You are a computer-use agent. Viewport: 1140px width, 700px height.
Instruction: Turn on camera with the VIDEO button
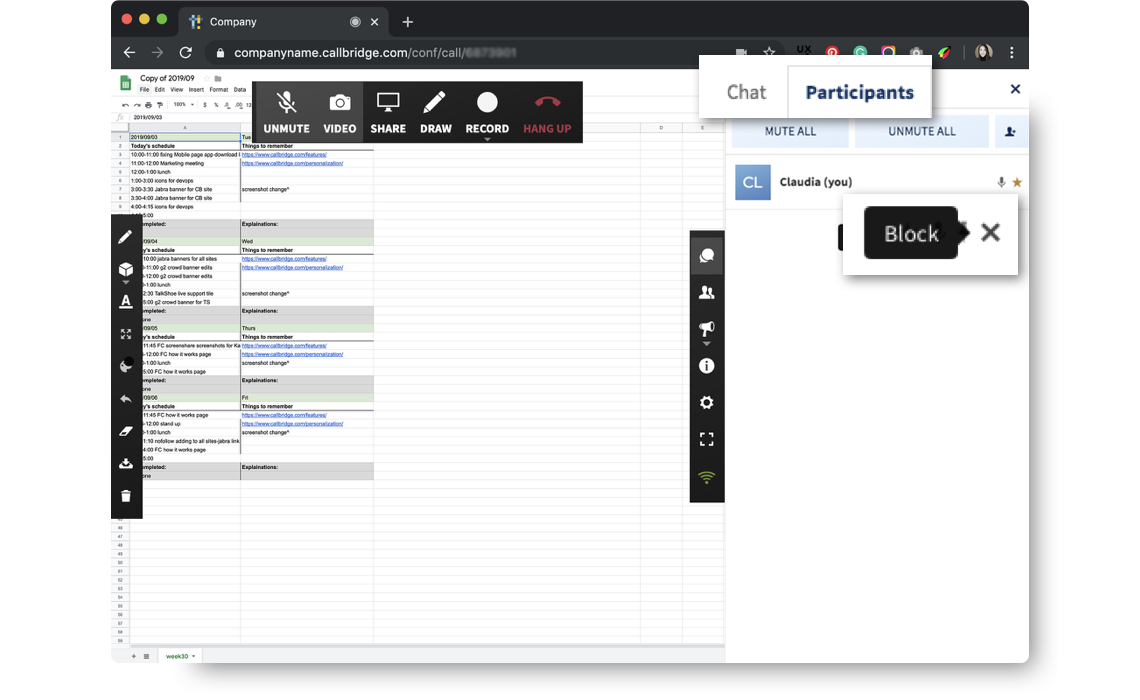coord(339,112)
